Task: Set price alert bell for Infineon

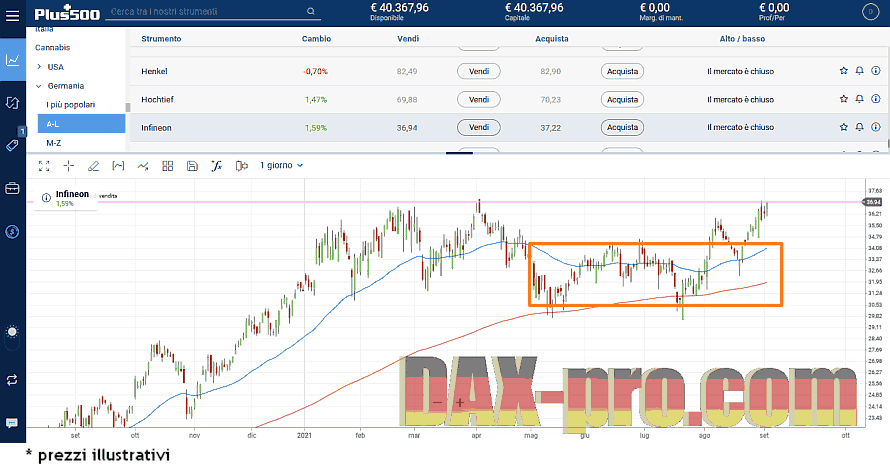Action: coord(859,127)
